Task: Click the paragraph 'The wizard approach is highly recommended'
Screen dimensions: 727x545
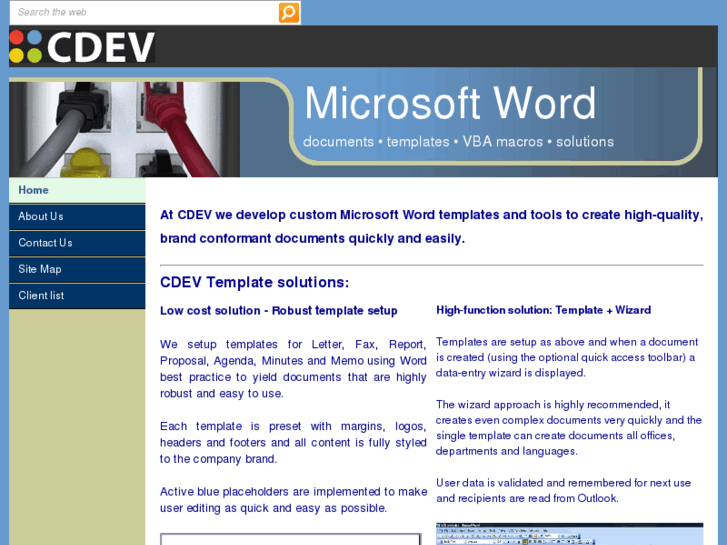Action: click(x=569, y=428)
